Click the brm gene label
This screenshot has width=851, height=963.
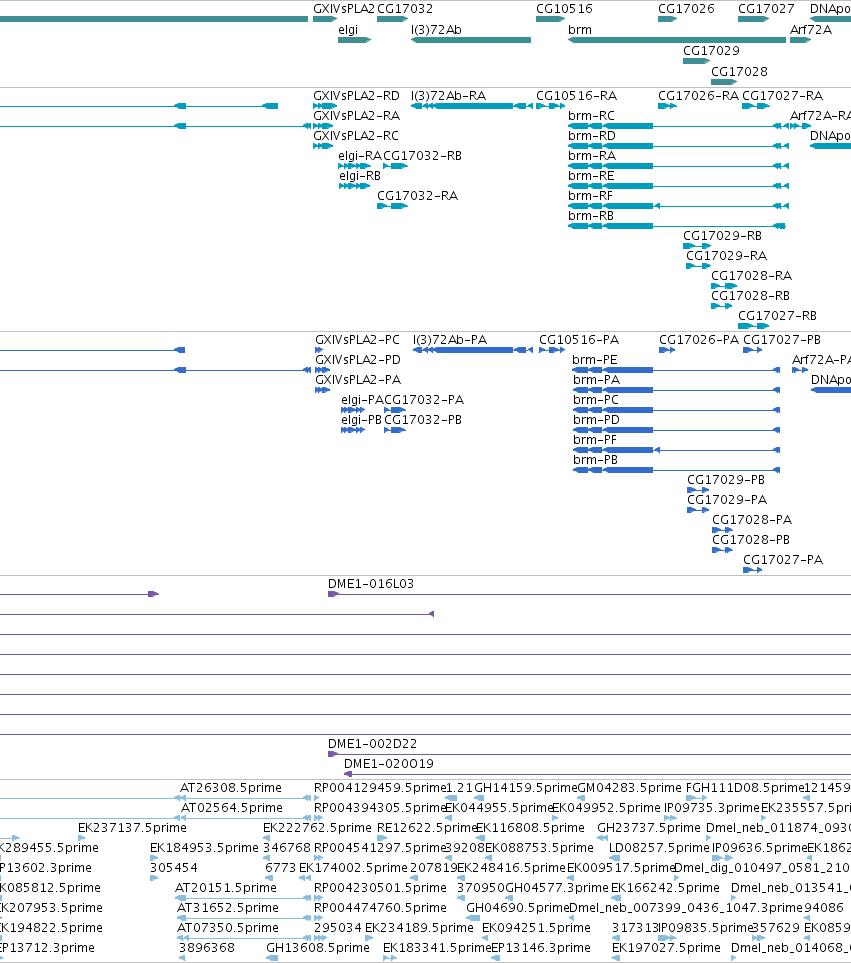pyautogui.click(x=580, y=30)
